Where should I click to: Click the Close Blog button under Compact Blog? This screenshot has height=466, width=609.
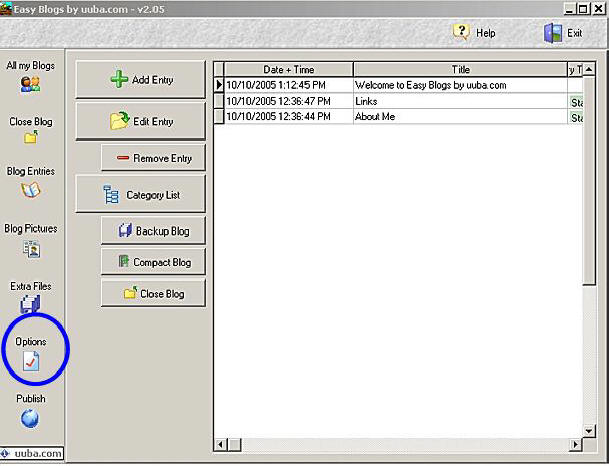(x=153, y=294)
